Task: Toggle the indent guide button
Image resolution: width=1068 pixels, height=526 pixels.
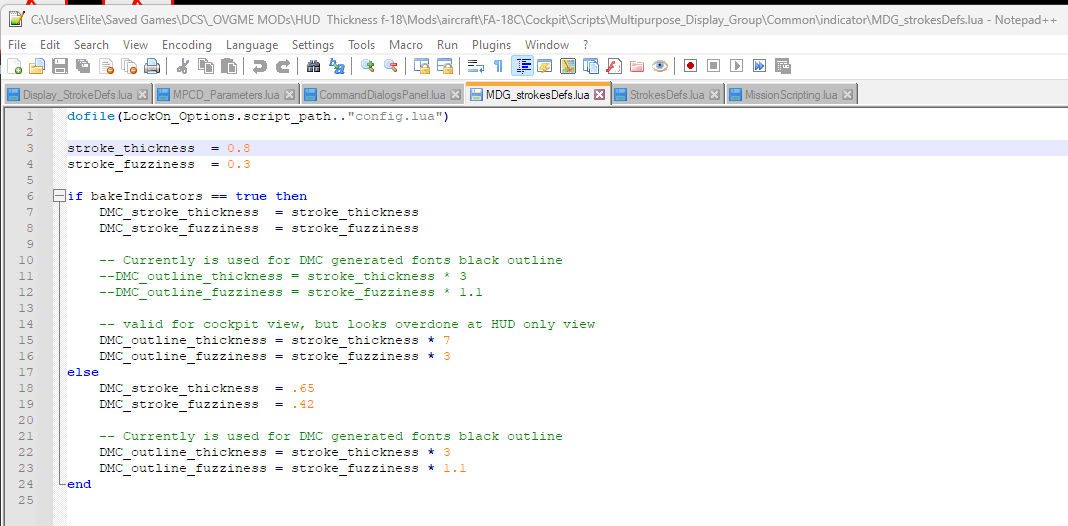Action: pyautogui.click(x=522, y=66)
